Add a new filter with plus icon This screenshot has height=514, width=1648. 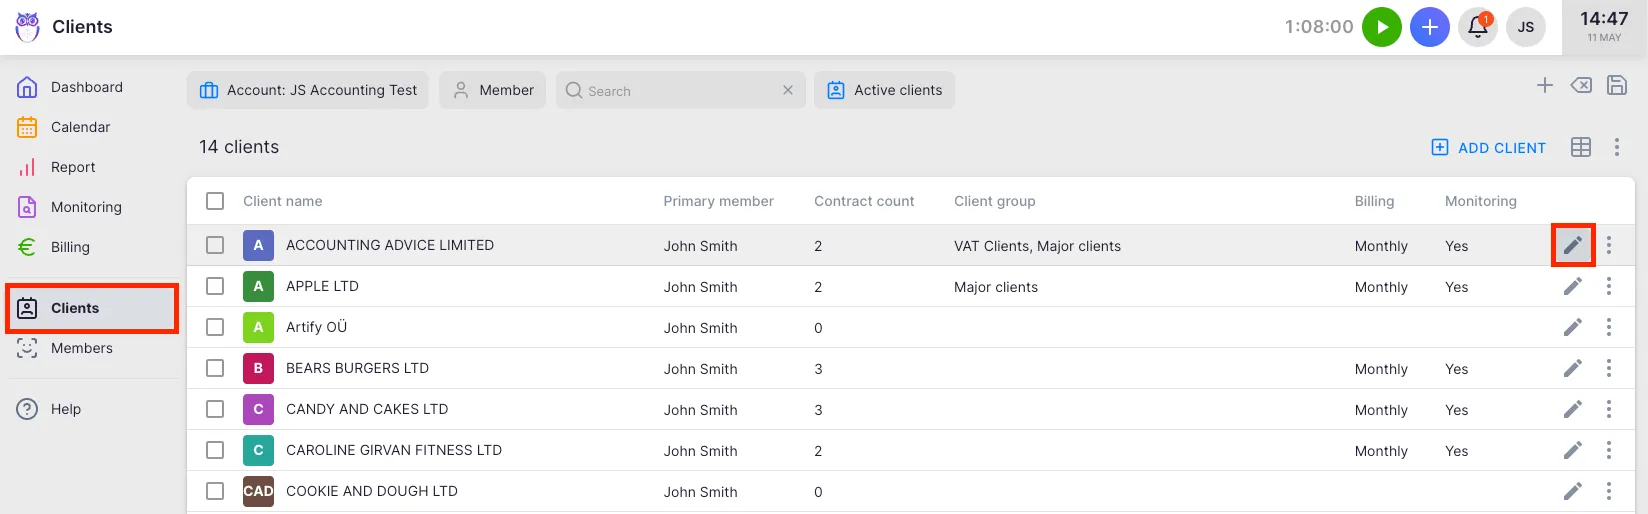pyautogui.click(x=1544, y=86)
